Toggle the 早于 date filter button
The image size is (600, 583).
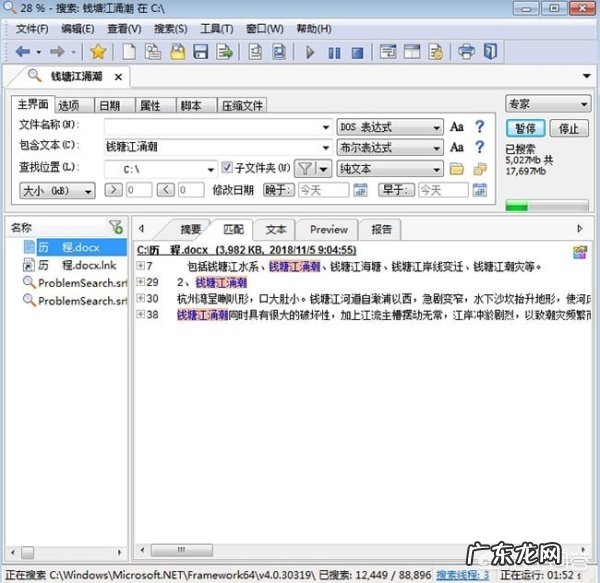click(396, 190)
